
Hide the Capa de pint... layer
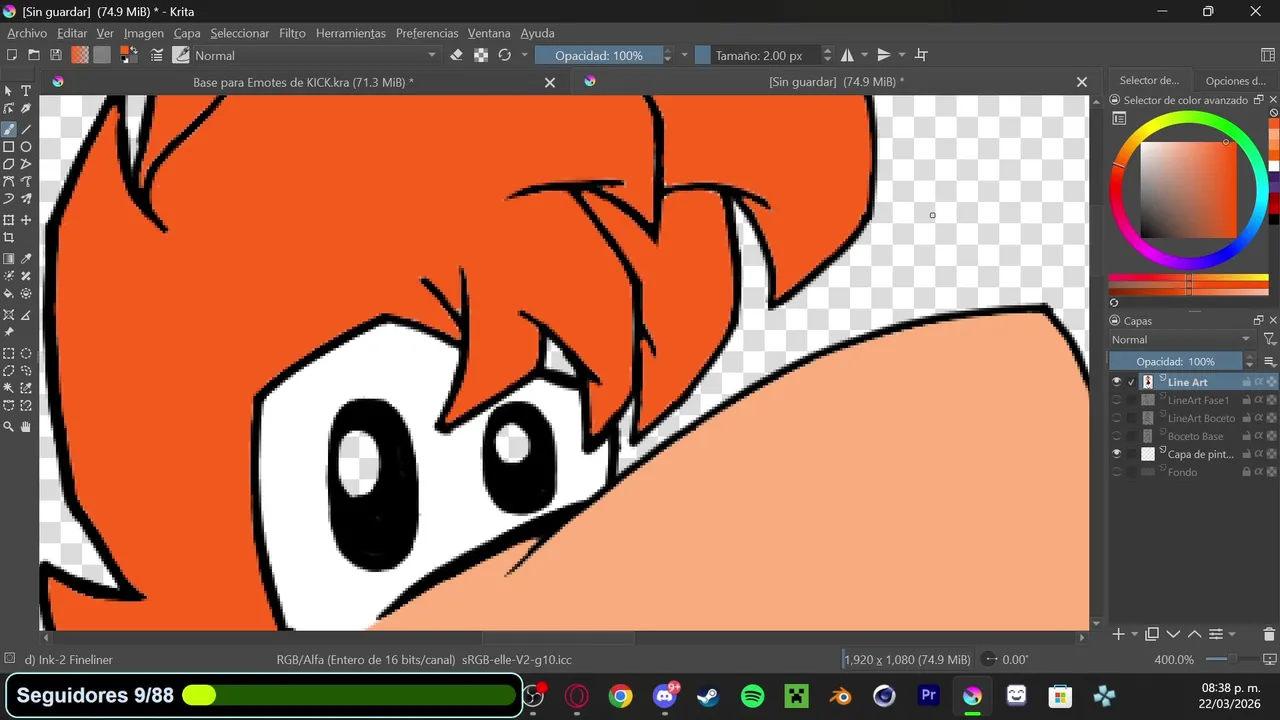1117,454
